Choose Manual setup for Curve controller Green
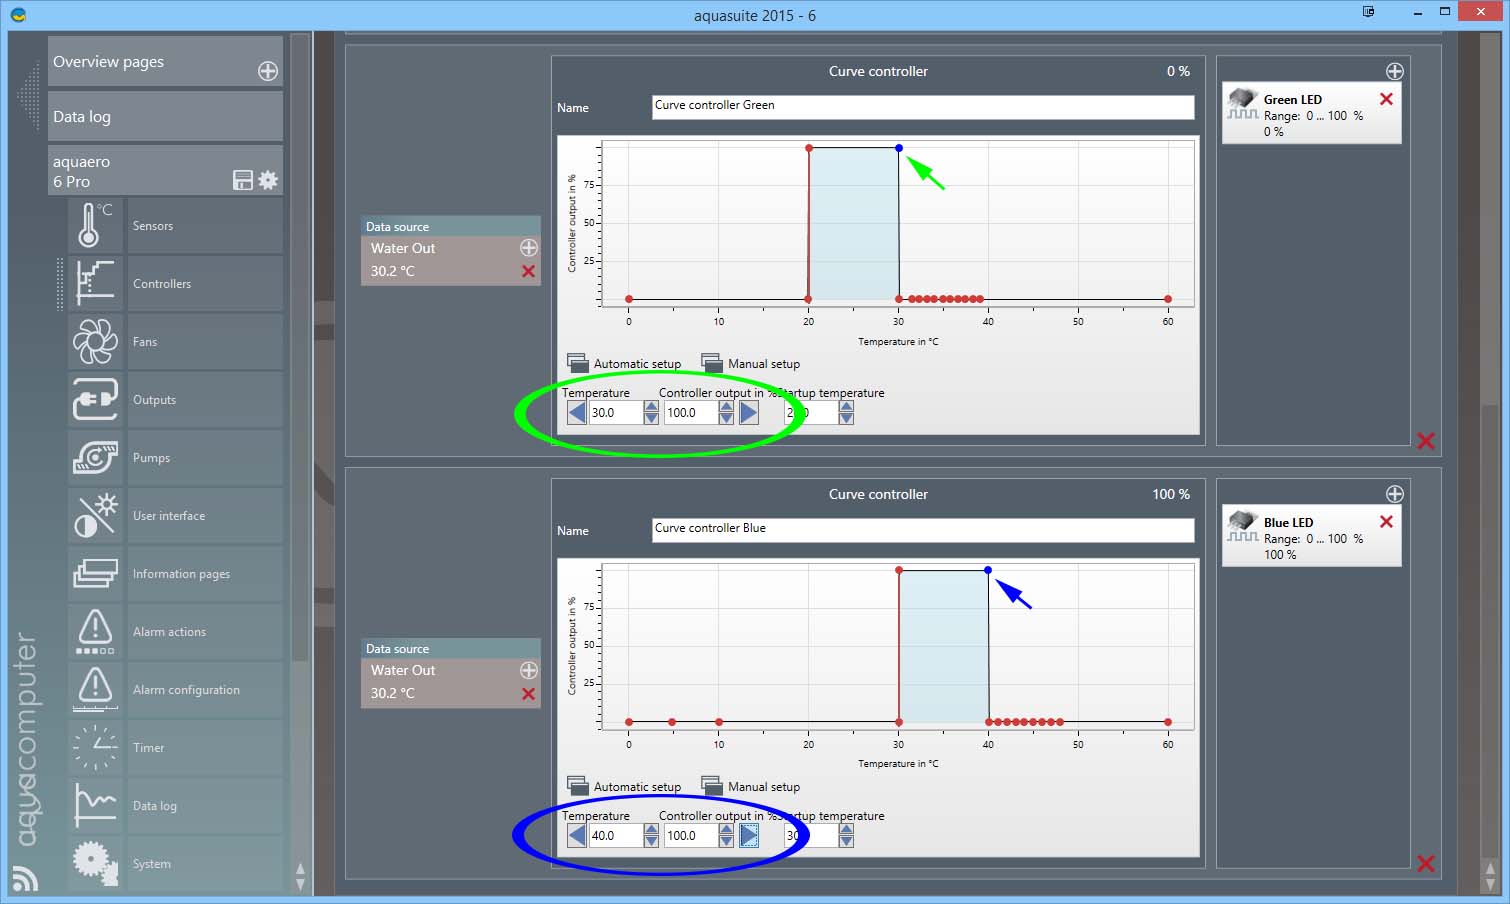The height and width of the screenshot is (904, 1510). pyautogui.click(x=751, y=363)
